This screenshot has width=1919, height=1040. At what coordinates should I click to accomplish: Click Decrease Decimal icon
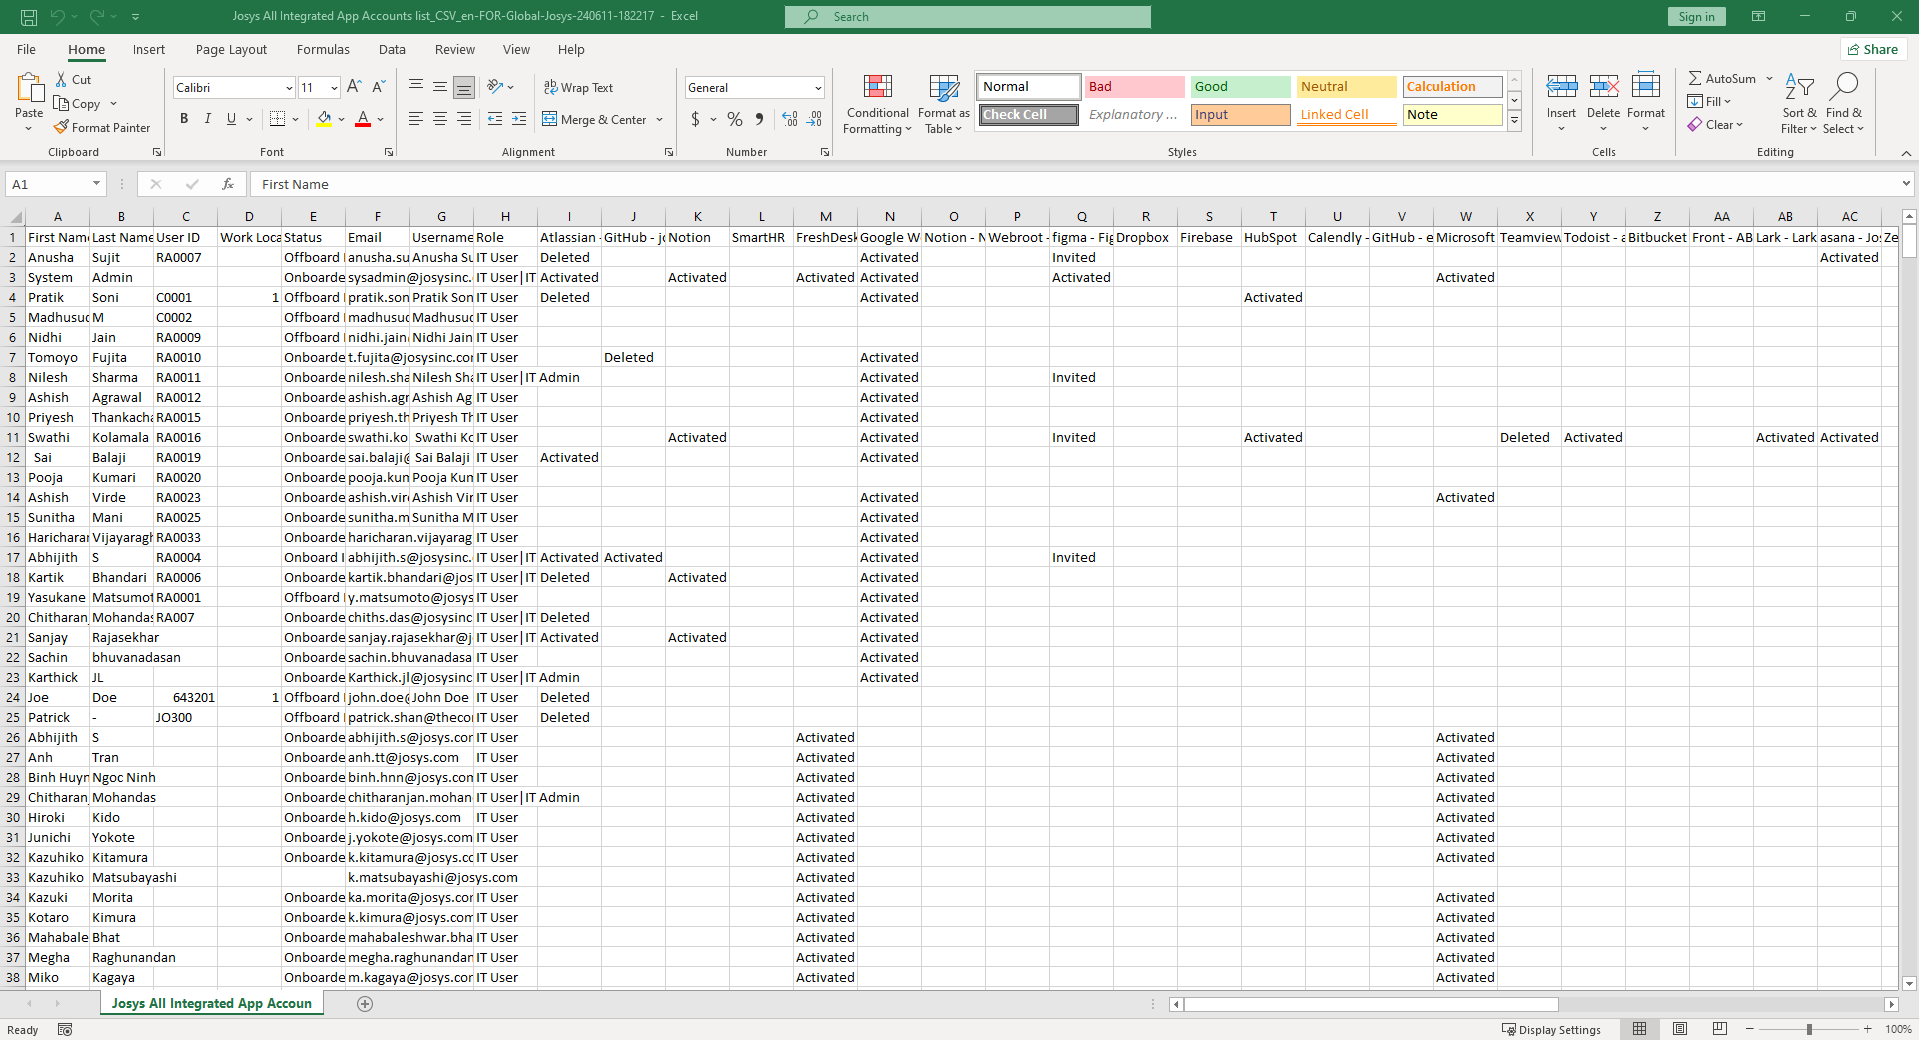(815, 119)
